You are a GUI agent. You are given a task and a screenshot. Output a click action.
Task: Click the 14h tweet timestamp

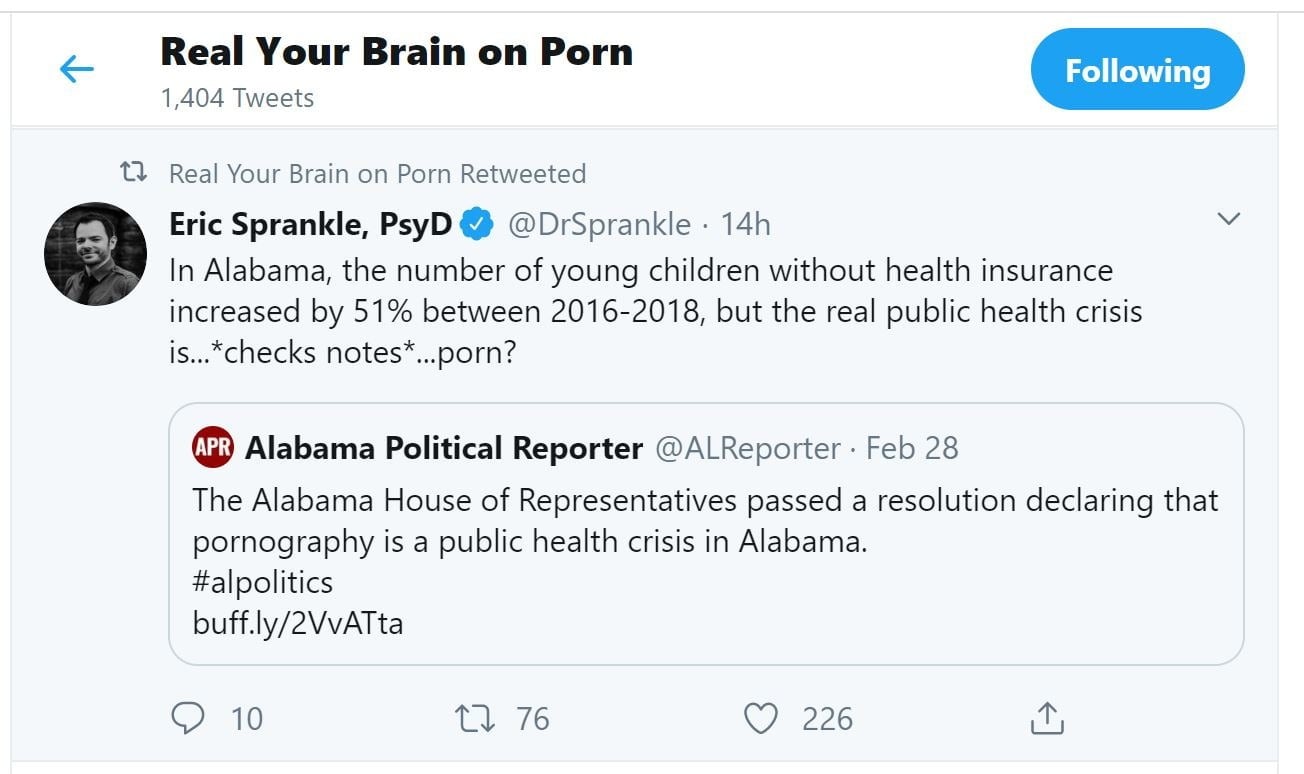pos(745,225)
